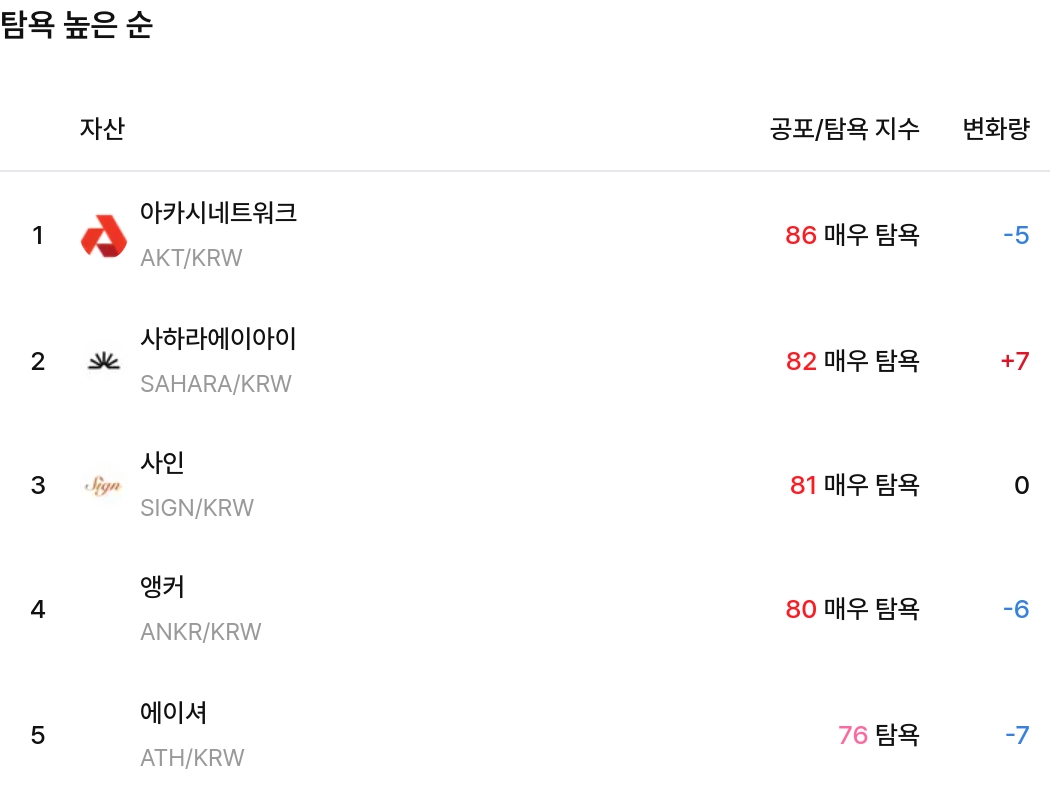Screen dimensions: 1050x800
Task: Click the AKT/KRW ticker link
Action: [x=190, y=258]
